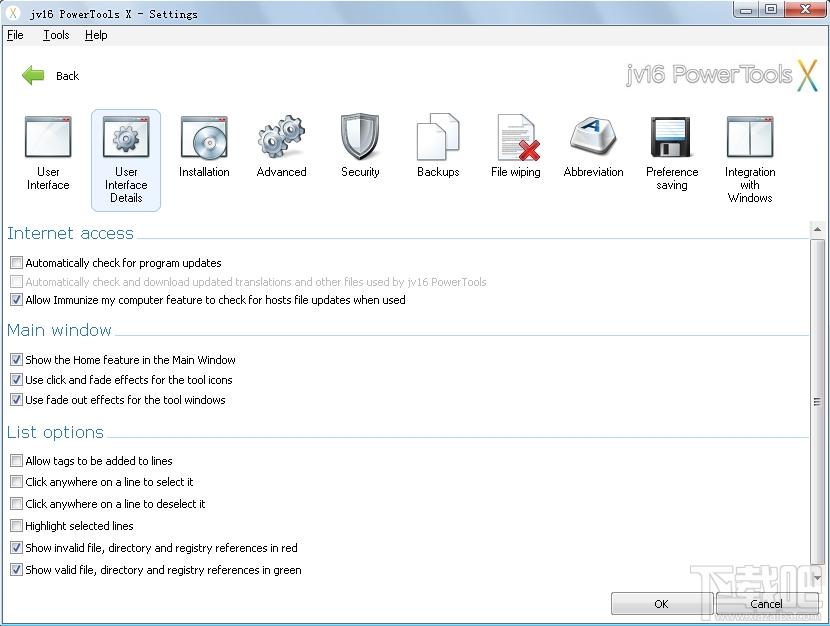The width and height of the screenshot is (830, 626).
Task: Maximize the Settings window
Action: point(771,10)
